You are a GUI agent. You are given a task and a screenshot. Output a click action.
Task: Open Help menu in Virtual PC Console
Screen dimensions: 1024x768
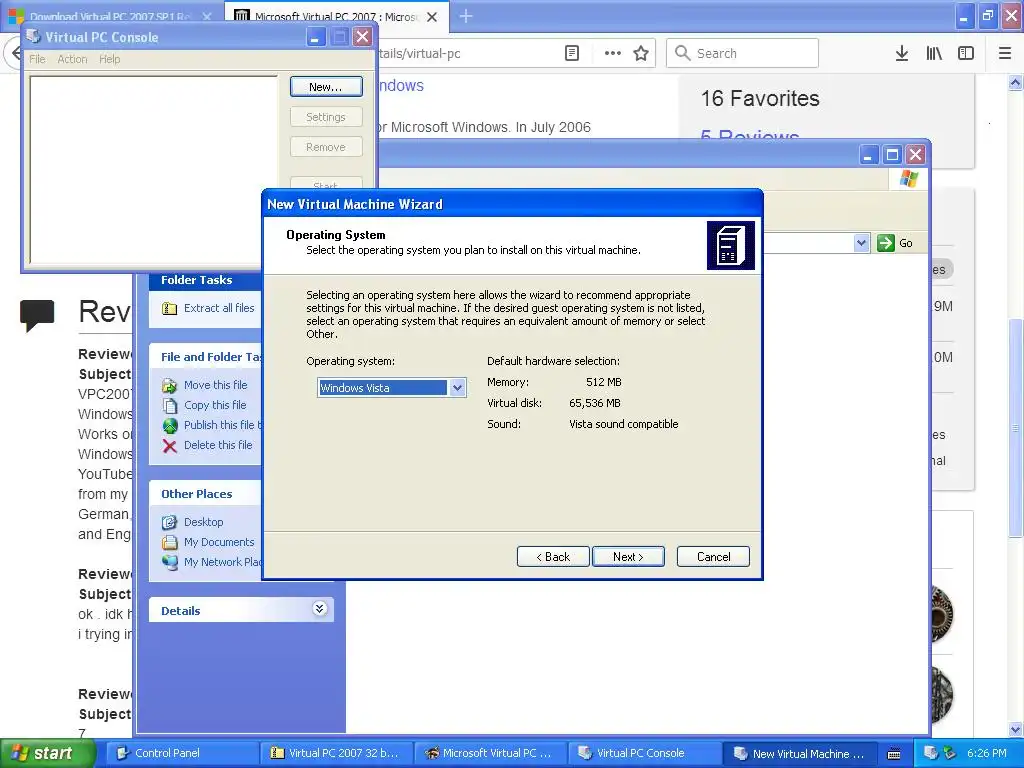click(110, 59)
